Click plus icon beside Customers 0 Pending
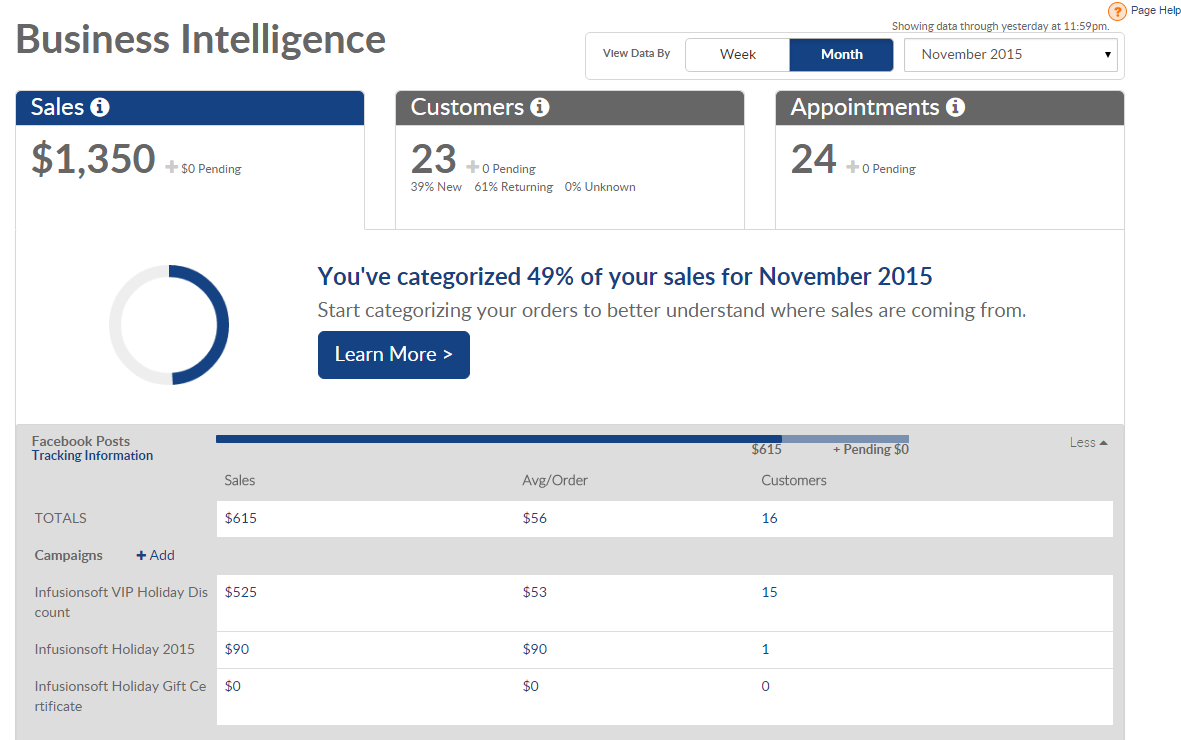Viewport: 1181px width, 740px height. (473, 168)
